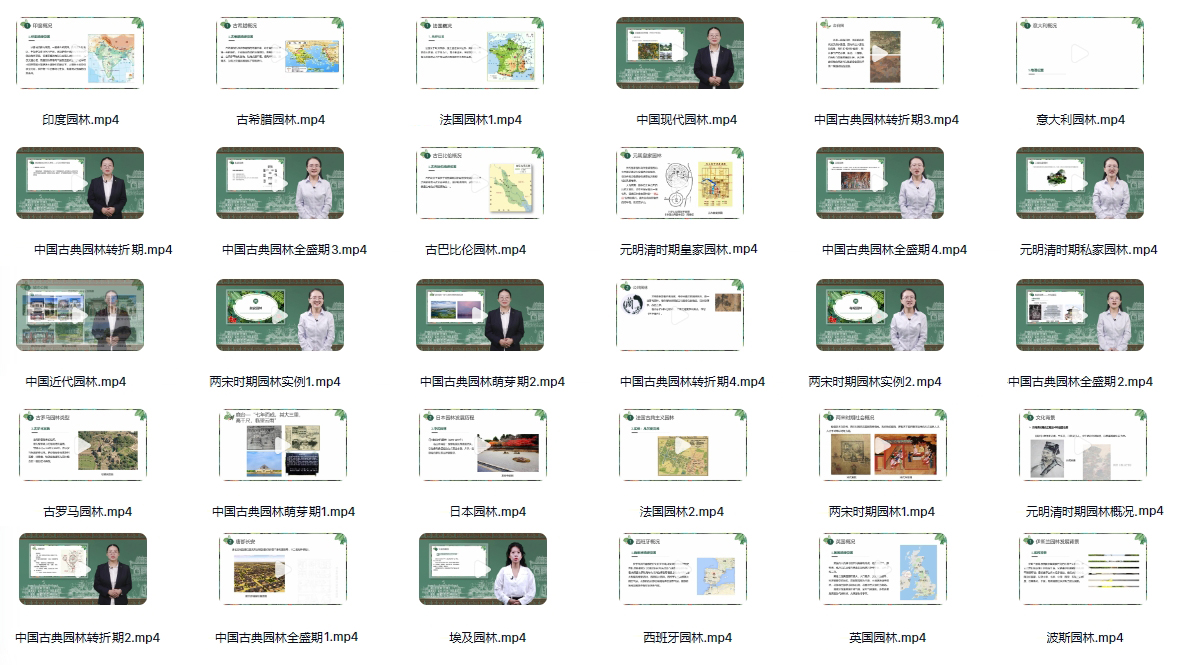Click the play overlay on 意大利园林.mp4
Viewport: 1177px width, 665px height.
[x=1081, y=53]
